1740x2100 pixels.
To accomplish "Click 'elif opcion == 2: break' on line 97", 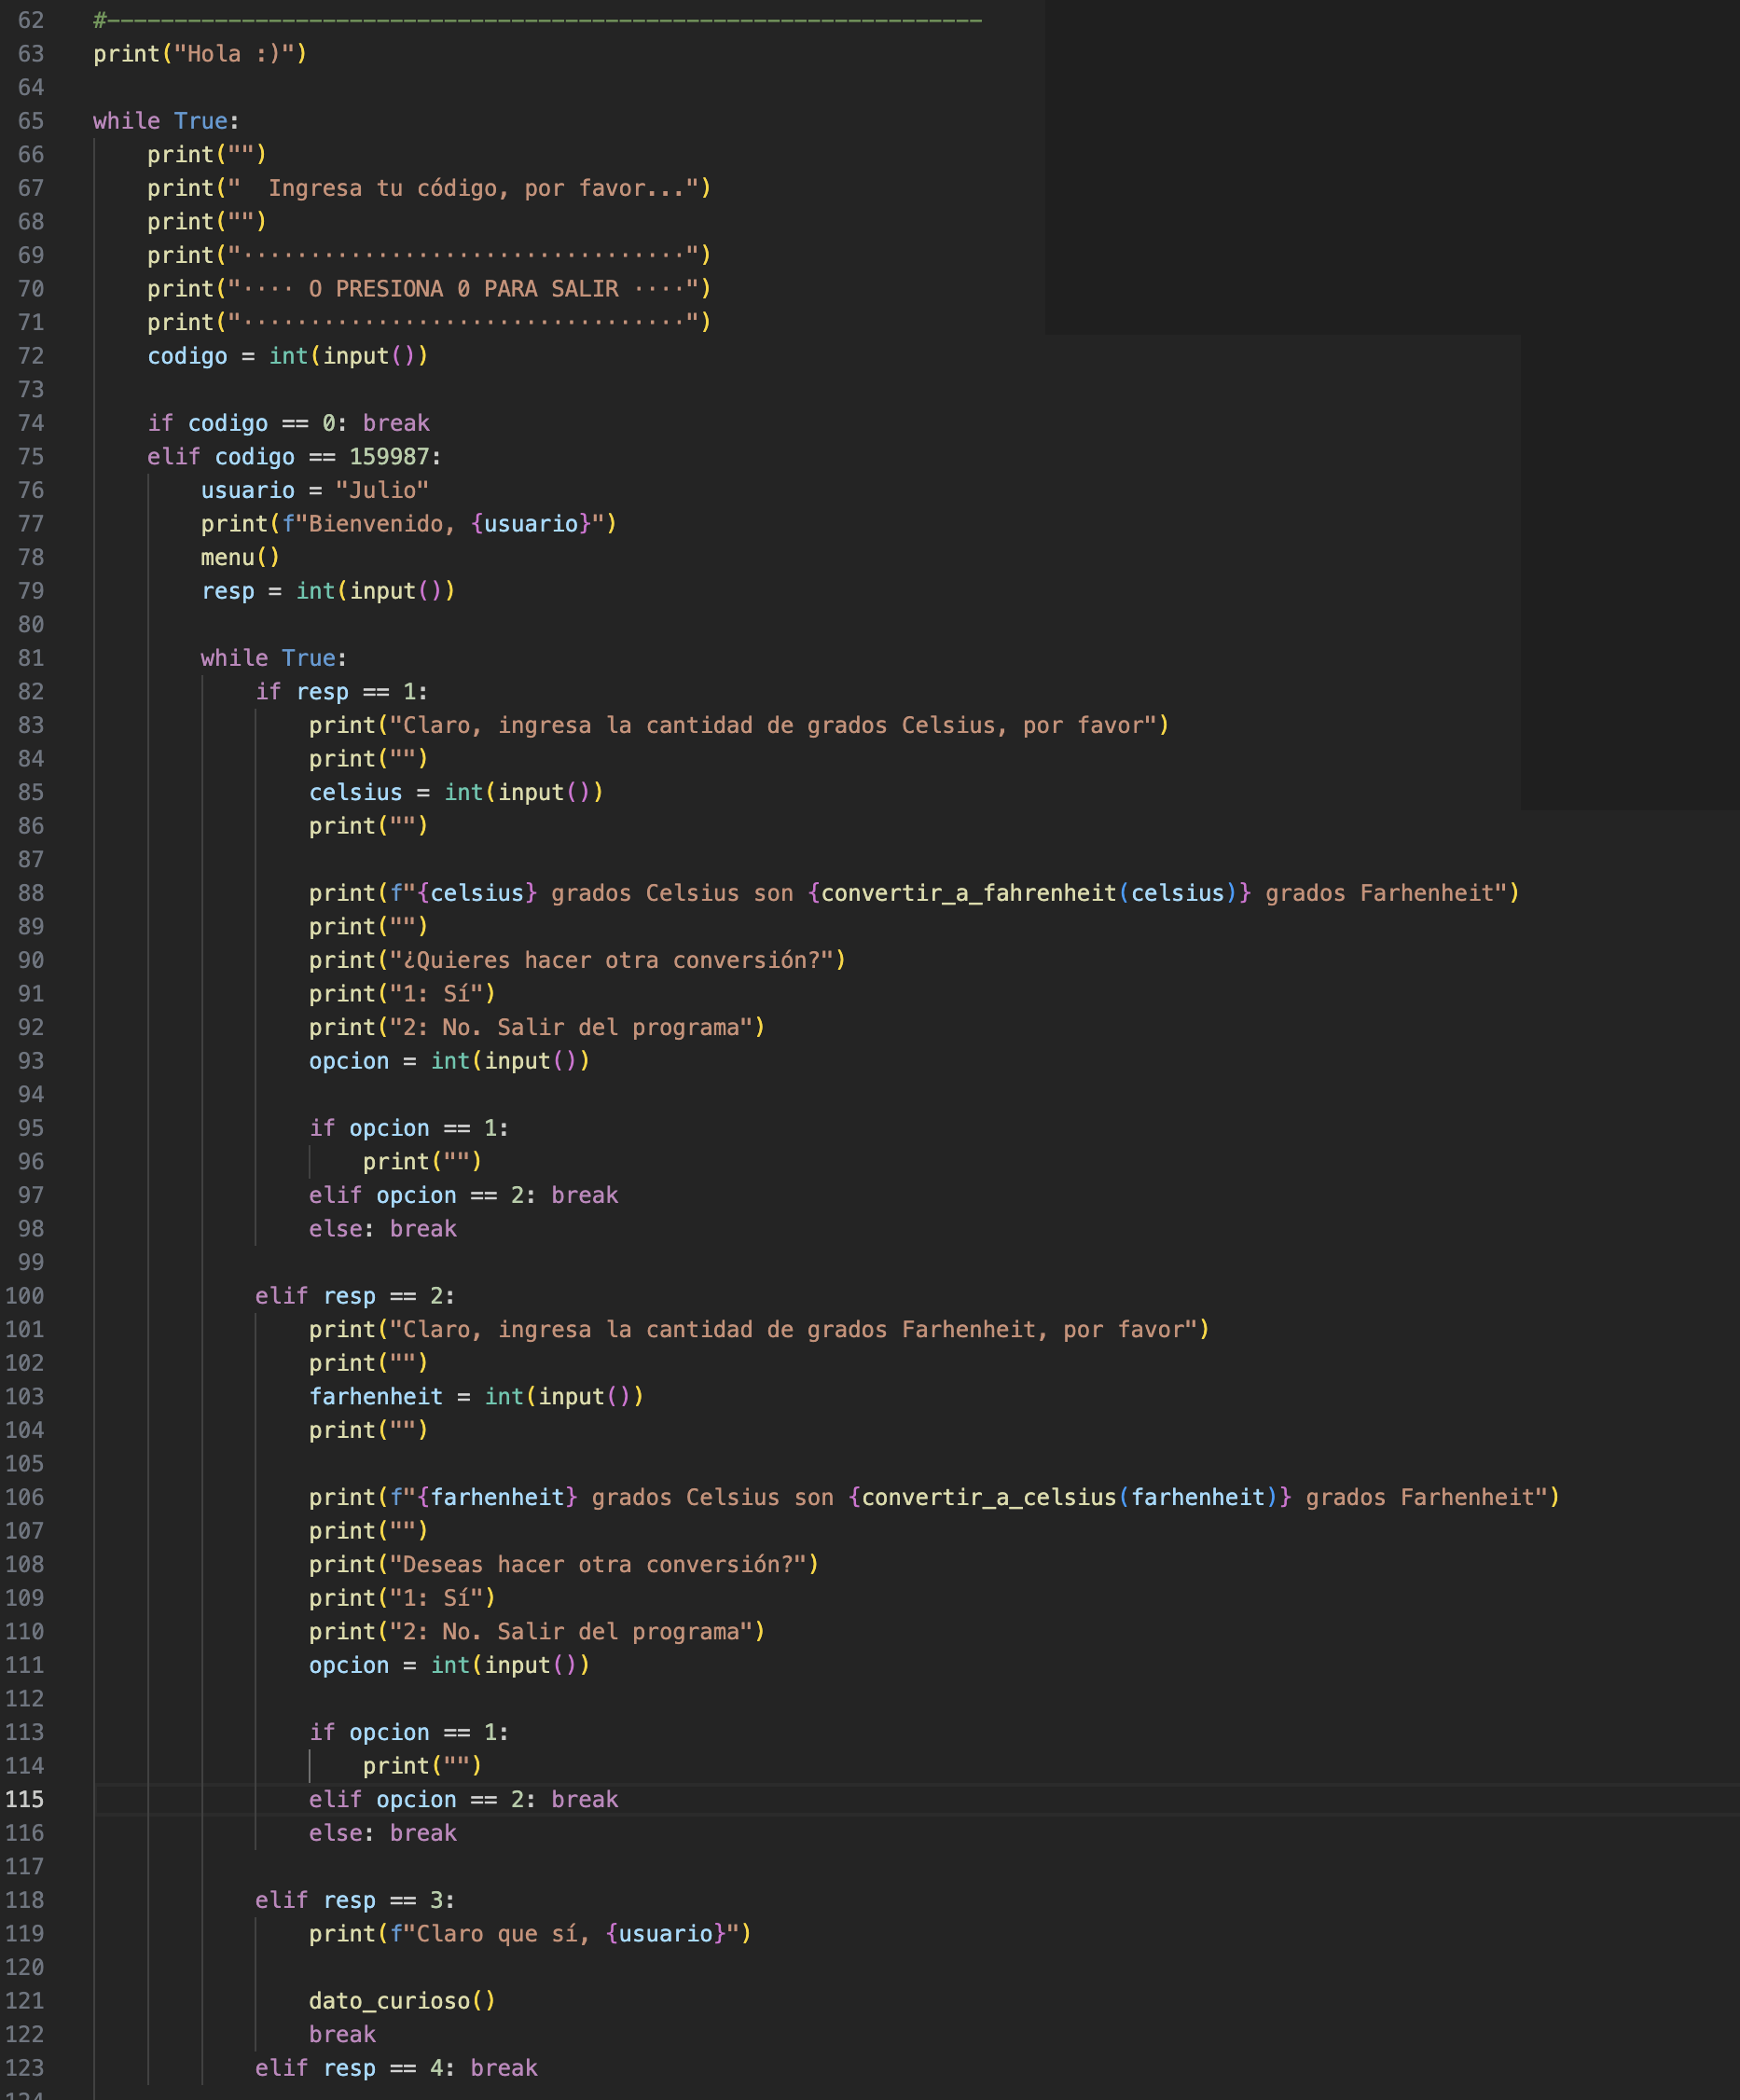I will (x=463, y=1195).
